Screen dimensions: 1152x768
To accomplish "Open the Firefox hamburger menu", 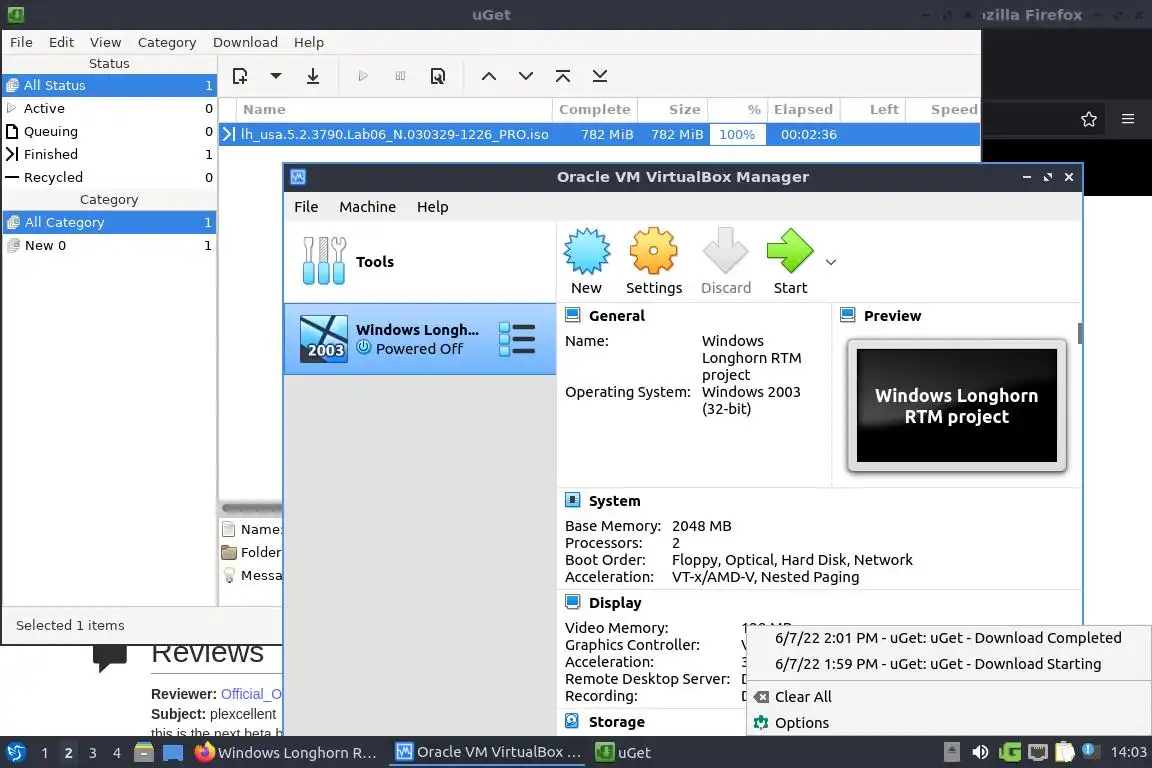I will point(1128,119).
